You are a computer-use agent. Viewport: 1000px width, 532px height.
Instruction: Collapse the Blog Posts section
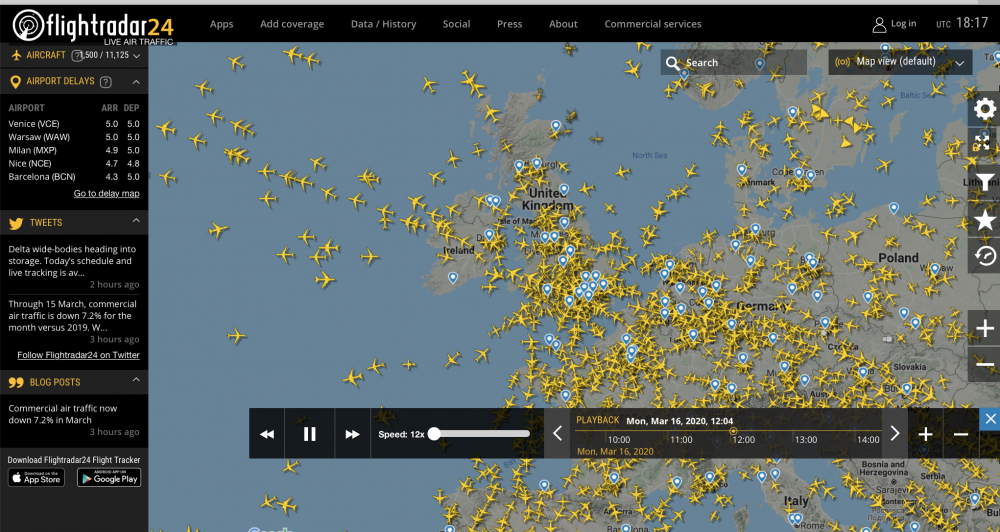(x=136, y=381)
